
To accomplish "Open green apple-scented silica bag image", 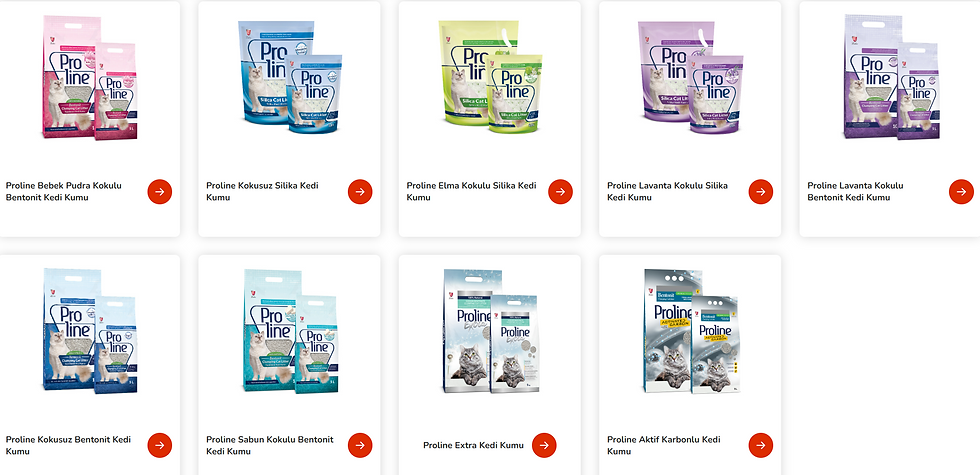I will click(x=490, y=78).
